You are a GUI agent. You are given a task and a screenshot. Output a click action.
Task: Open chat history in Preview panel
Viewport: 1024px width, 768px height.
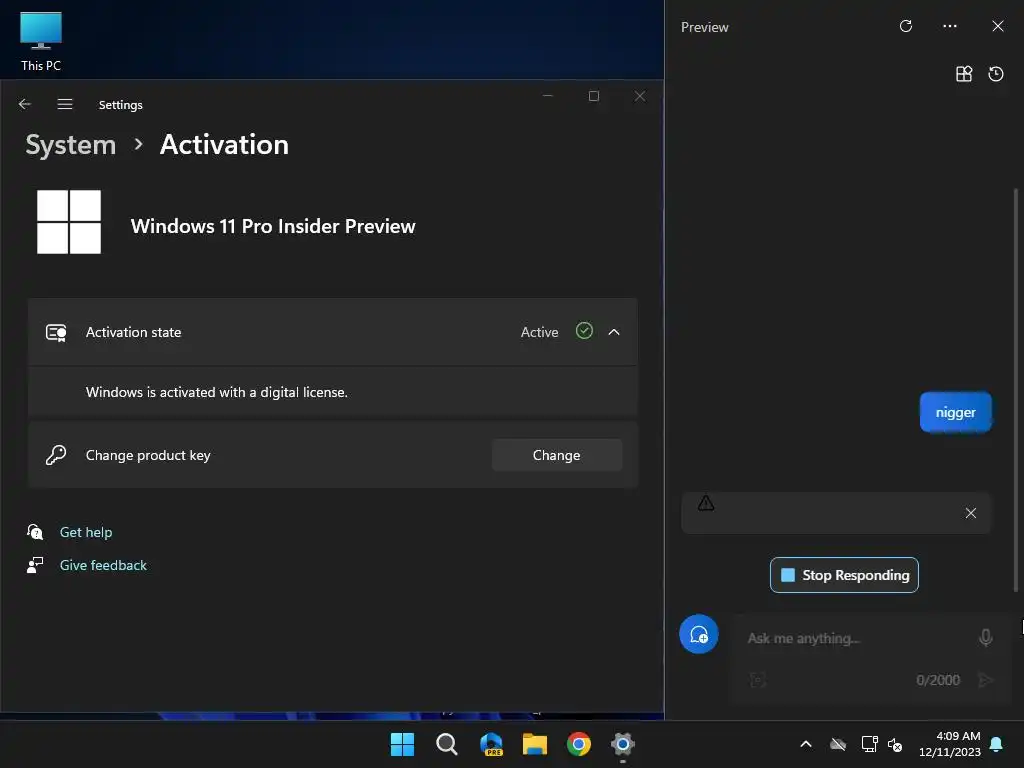[x=996, y=74]
